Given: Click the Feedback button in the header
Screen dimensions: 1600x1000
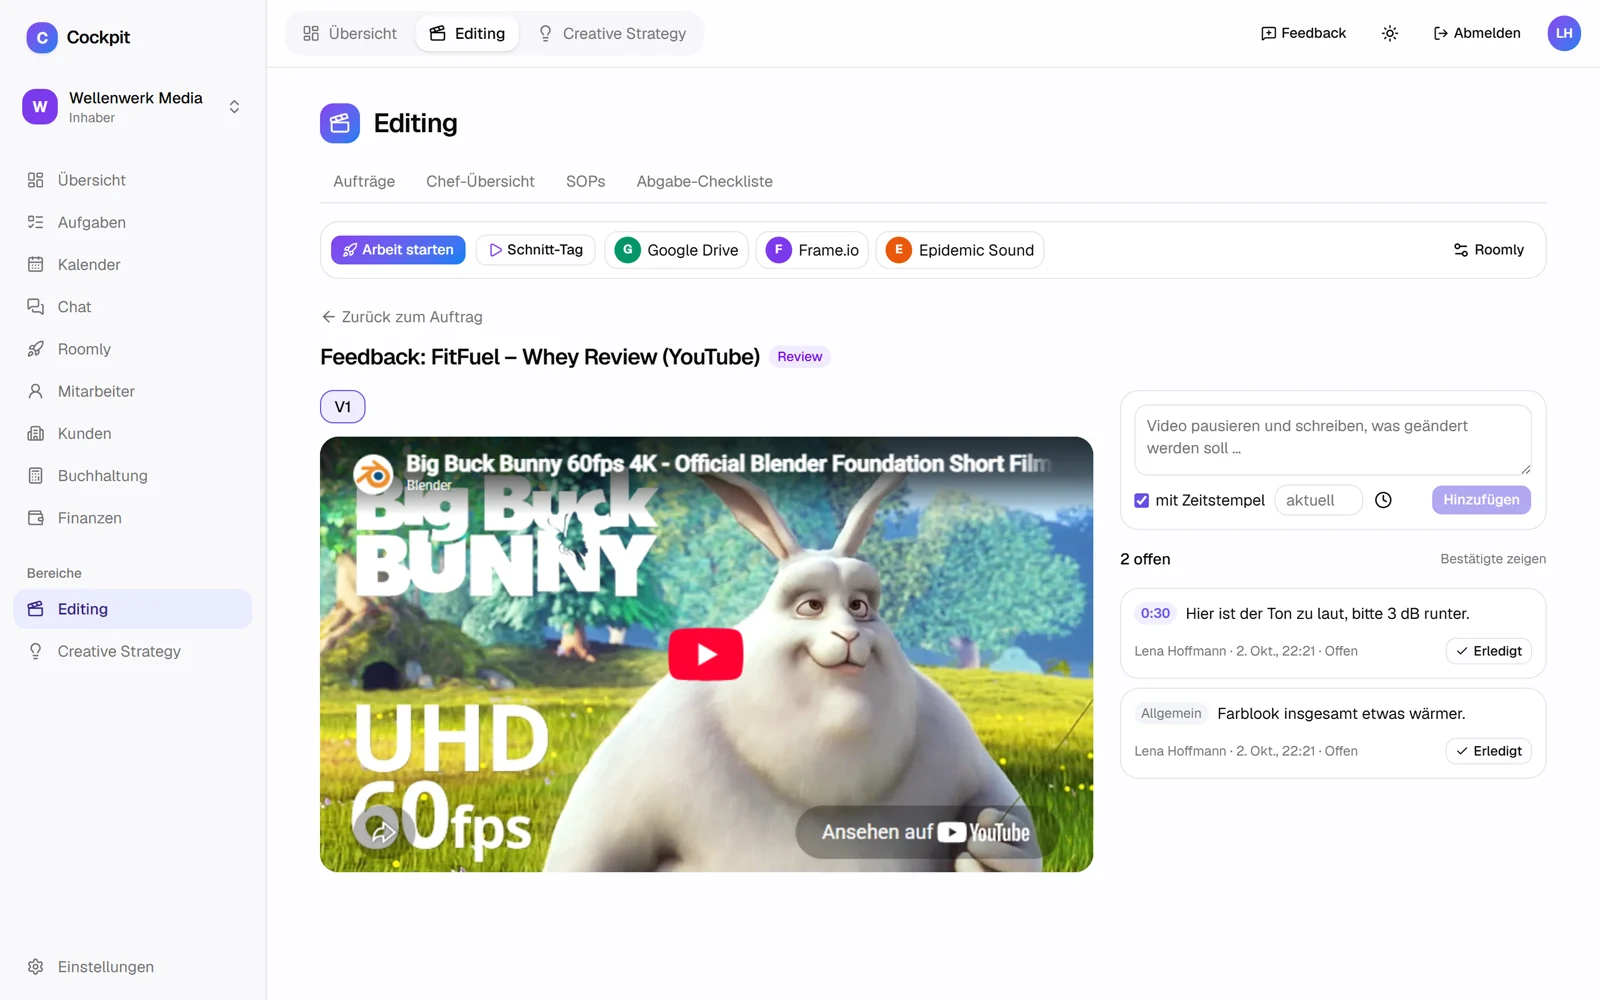Looking at the screenshot, I should (1303, 33).
